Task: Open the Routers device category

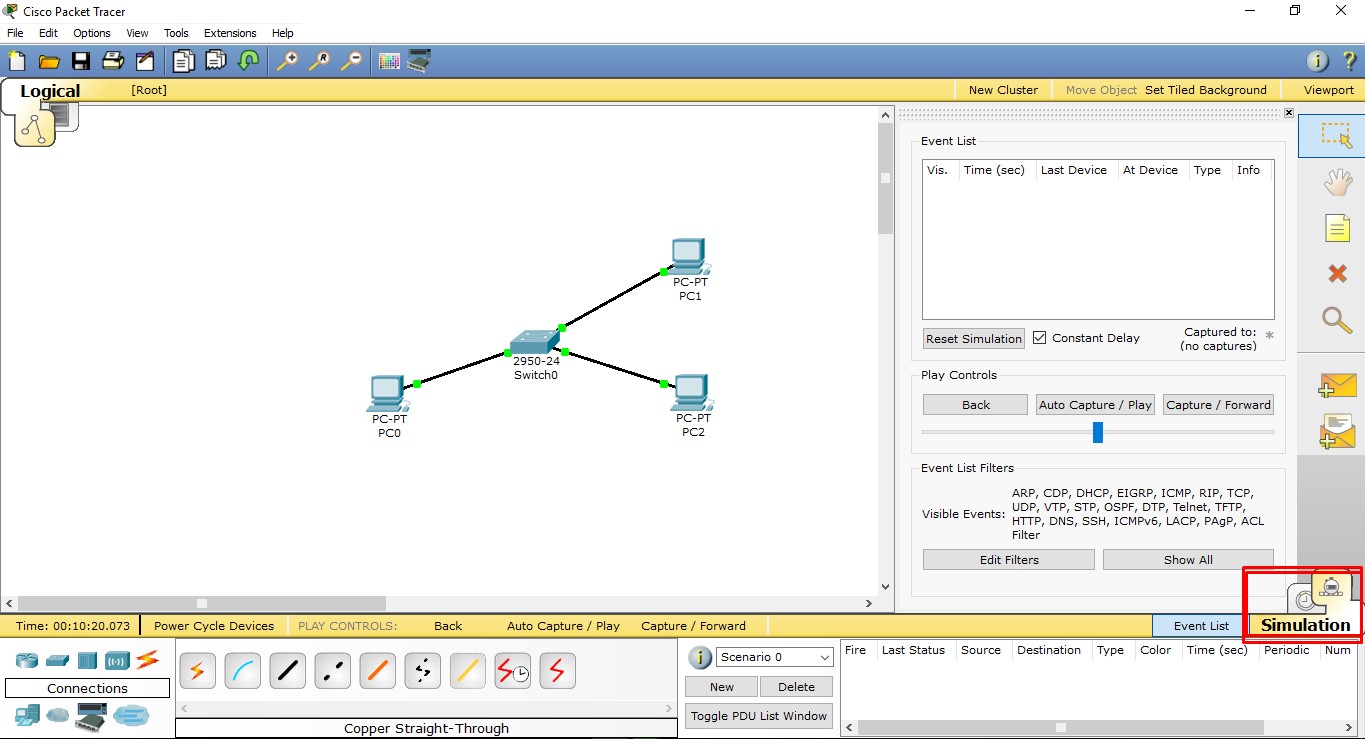Action: (x=26, y=660)
